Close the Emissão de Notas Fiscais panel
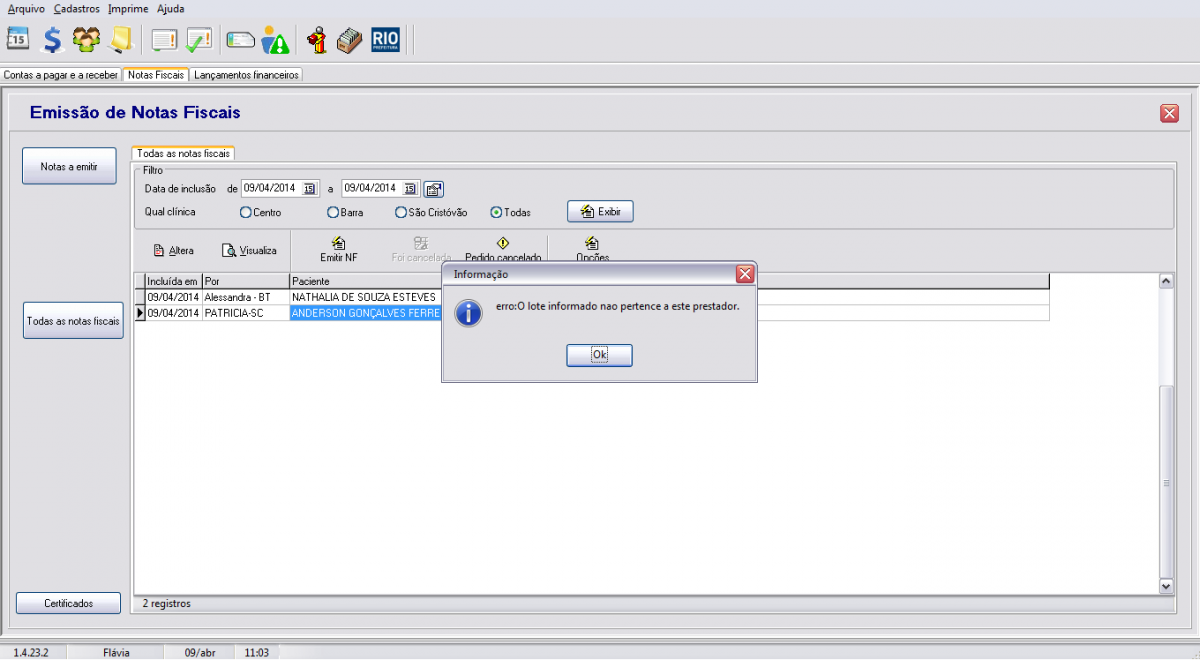Viewport: 1200px width, 660px height. (1169, 113)
